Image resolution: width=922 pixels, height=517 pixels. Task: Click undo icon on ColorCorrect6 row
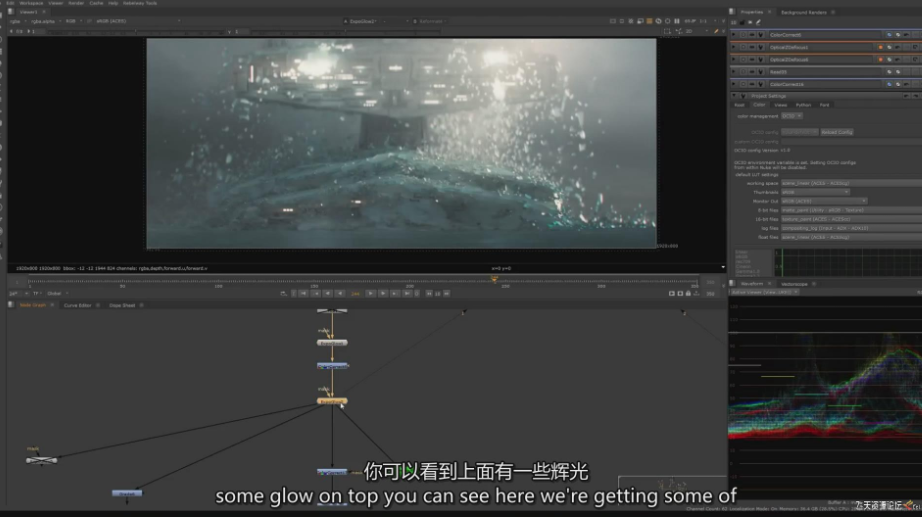pyautogui.click(x=906, y=35)
